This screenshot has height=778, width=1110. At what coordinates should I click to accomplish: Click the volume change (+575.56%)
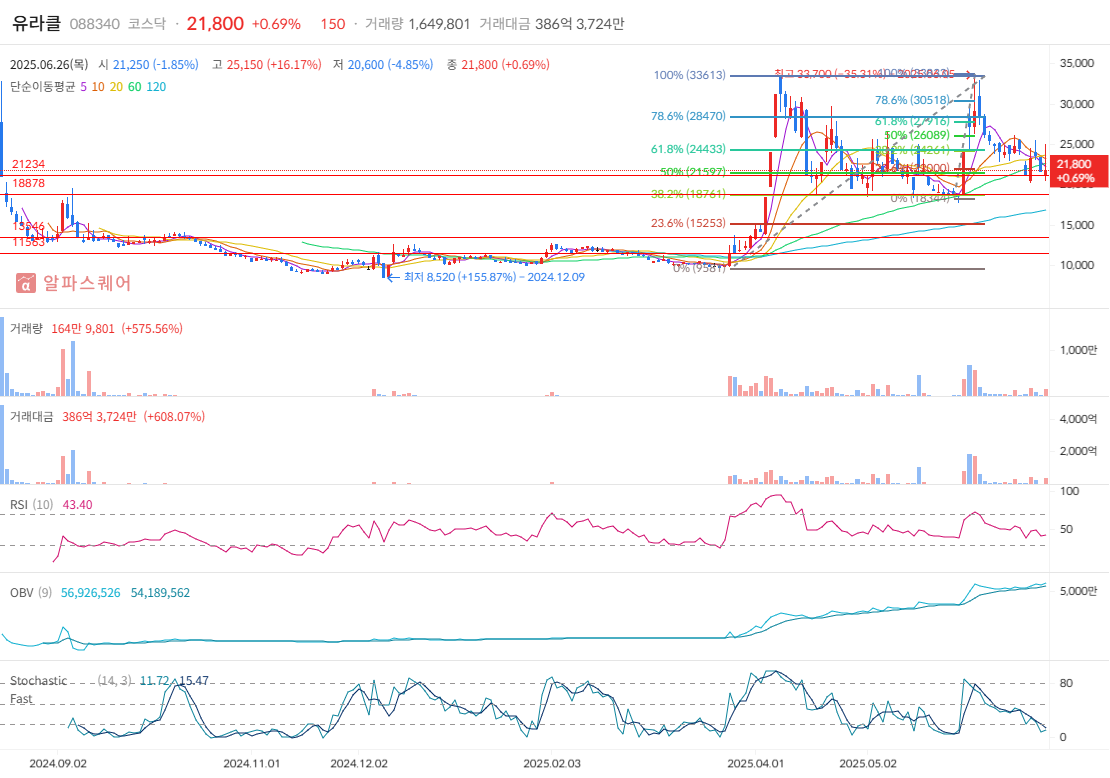point(152,328)
